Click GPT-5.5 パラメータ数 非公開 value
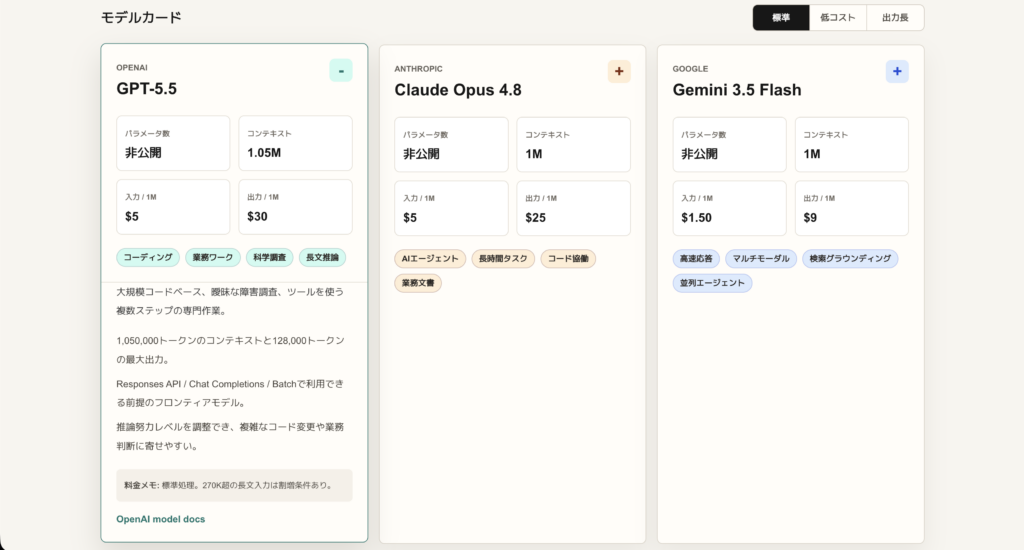This screenshot has width=1024, height=550. coord(144,153)
